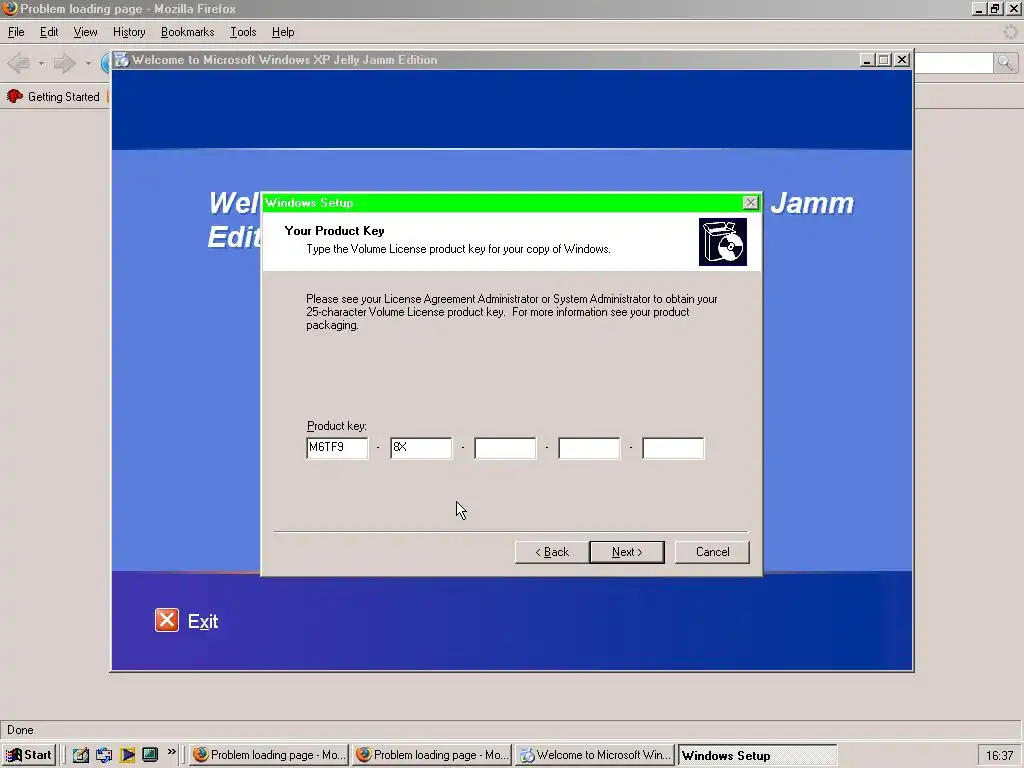Click the red Exit icon on welcome screen
The height and width of the screenshot is (768, 1024).
point(167,620)
